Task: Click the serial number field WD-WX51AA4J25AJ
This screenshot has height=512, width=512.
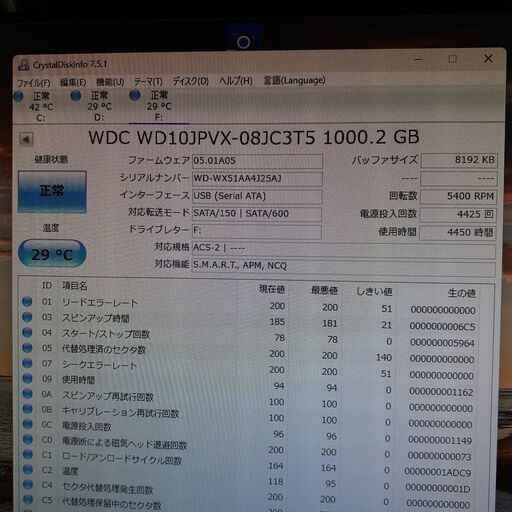Action: click(257, 179)
